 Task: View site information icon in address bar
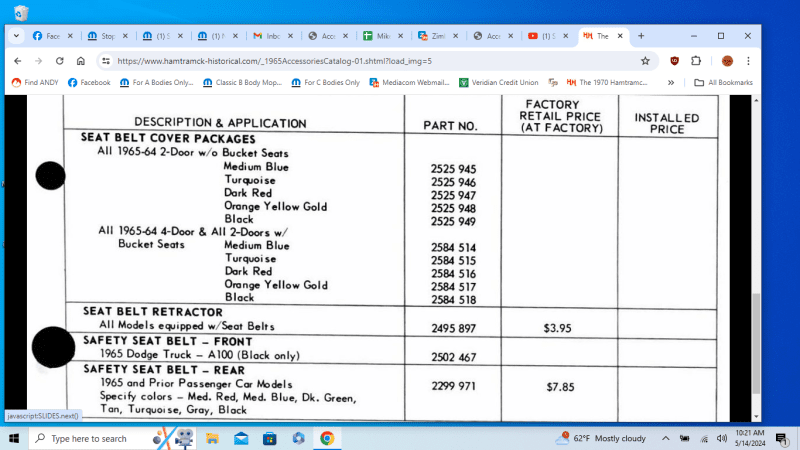pos(106,61)
